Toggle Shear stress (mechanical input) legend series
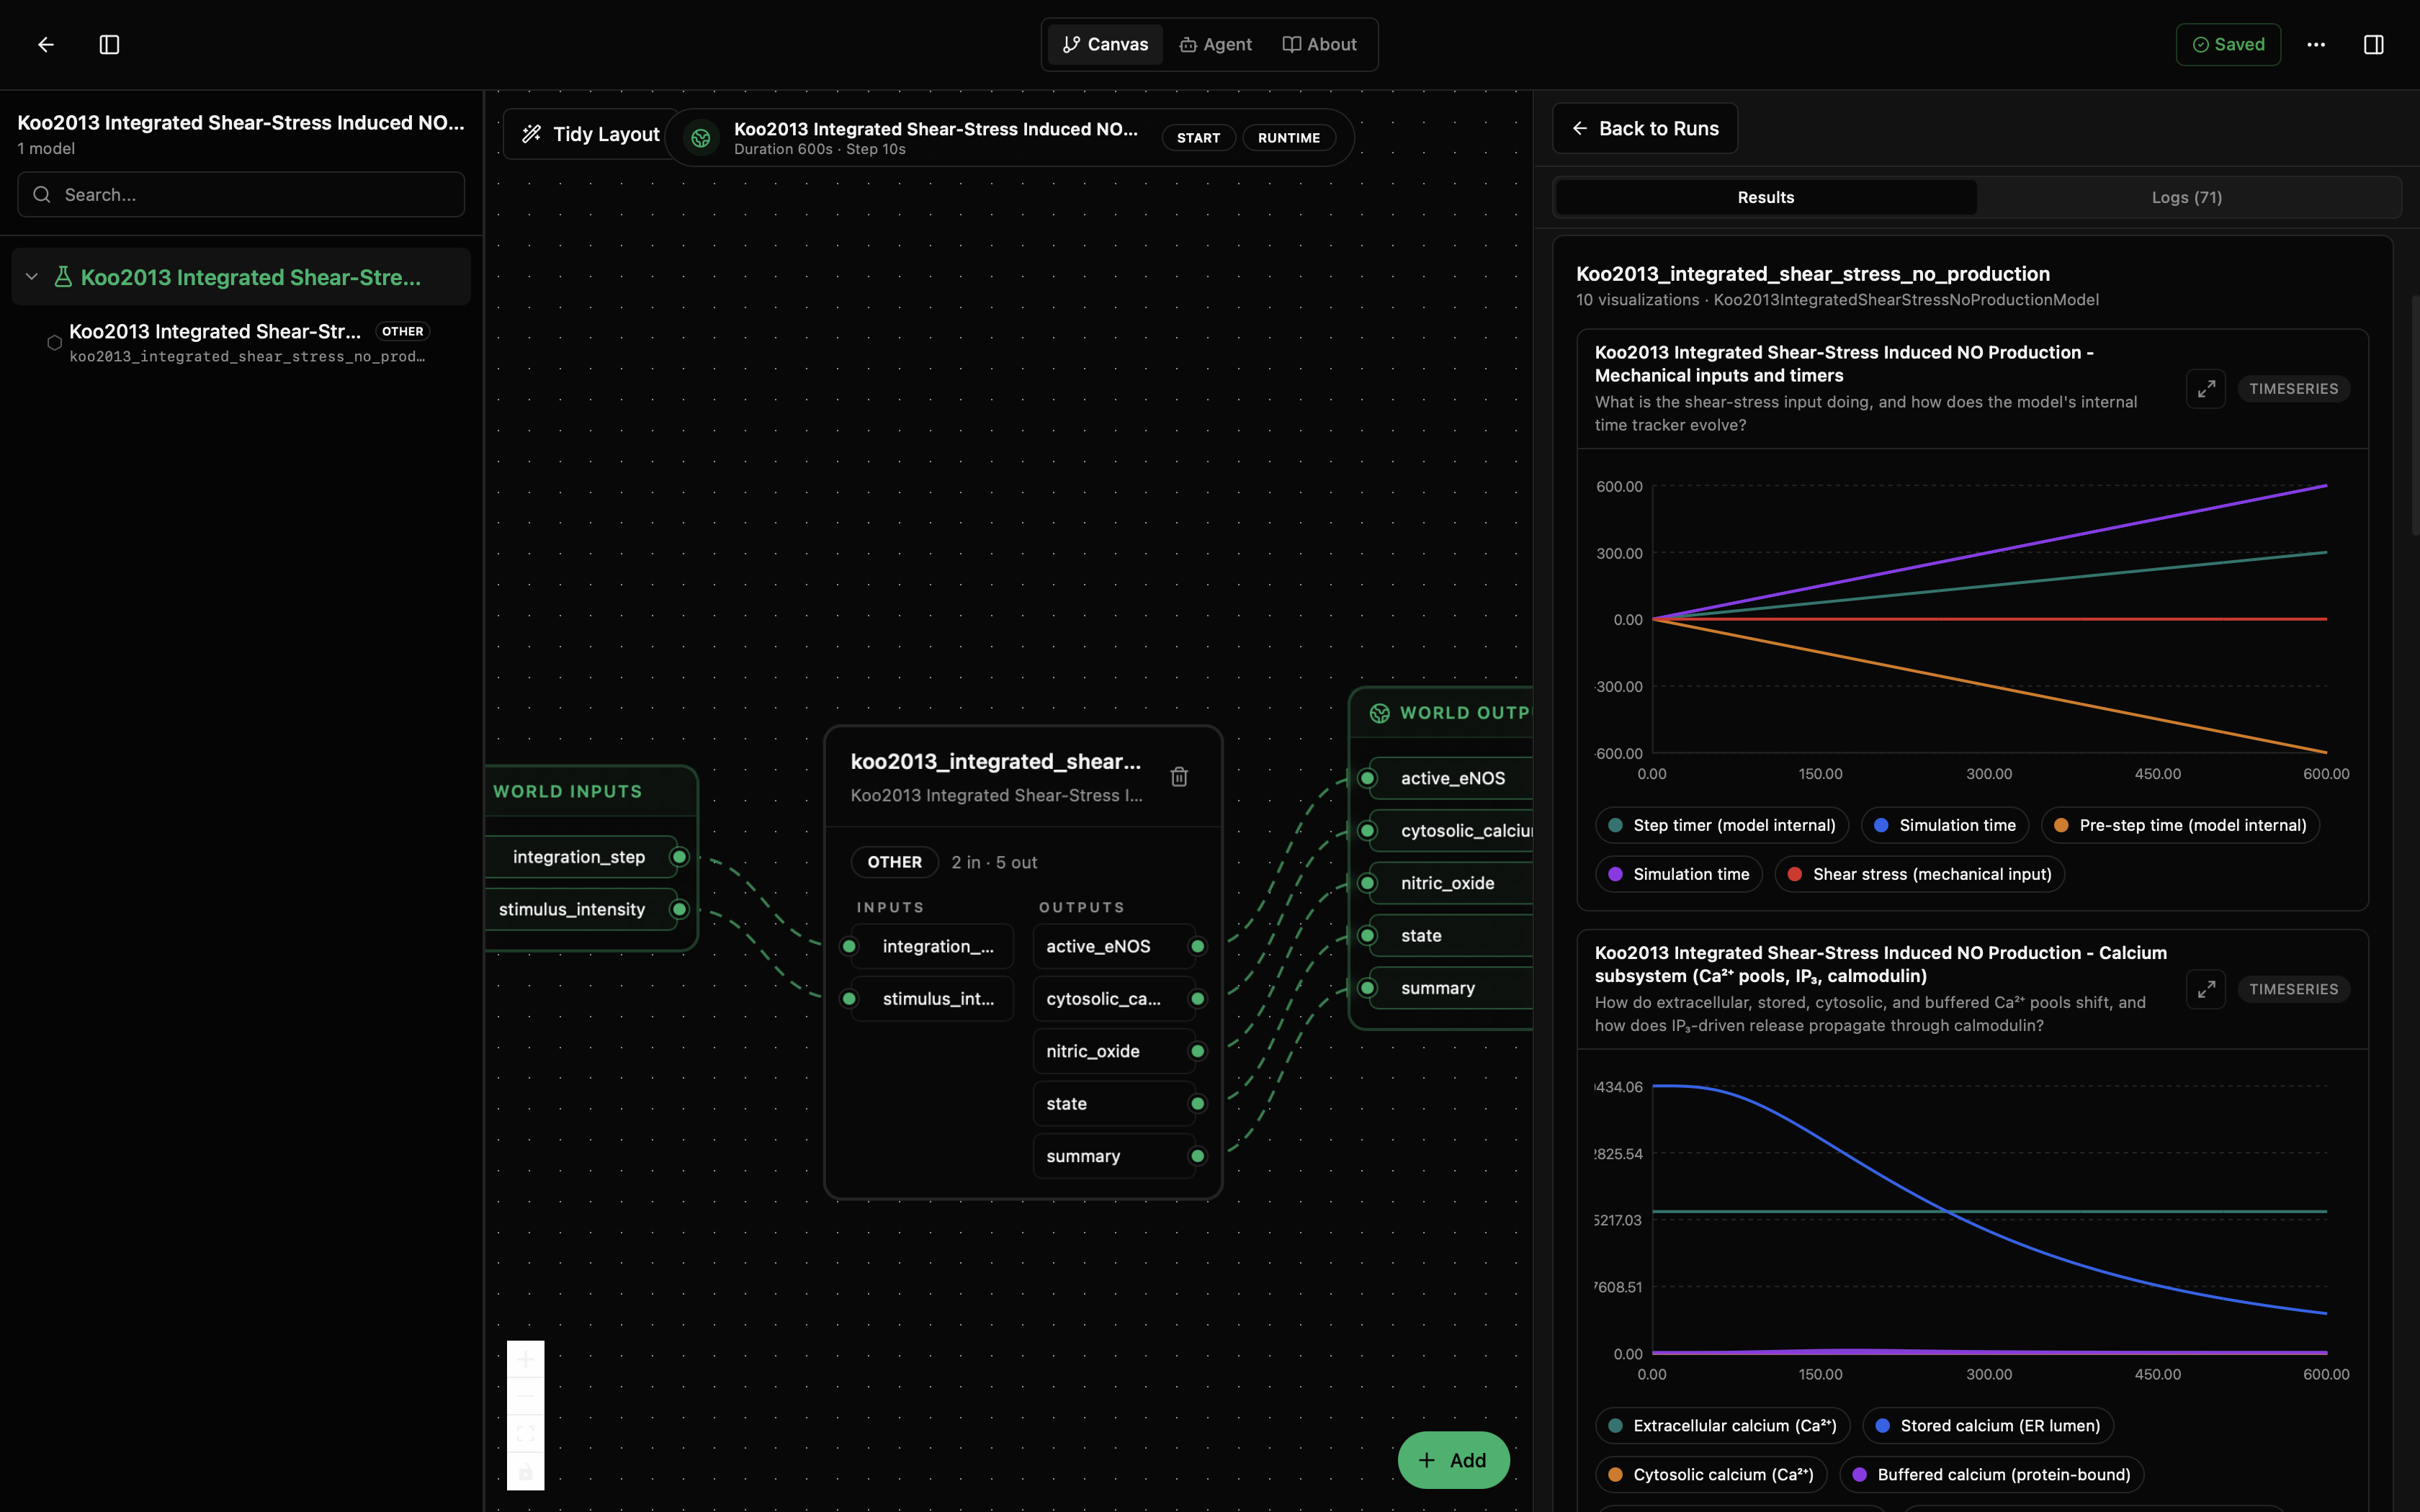This screenshot has height=1512, width=2420. pyautogui.click(x=1919, y=874)
